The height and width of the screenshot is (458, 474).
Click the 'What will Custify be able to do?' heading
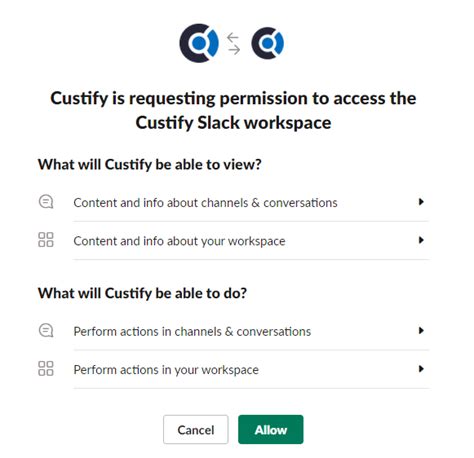142,293
